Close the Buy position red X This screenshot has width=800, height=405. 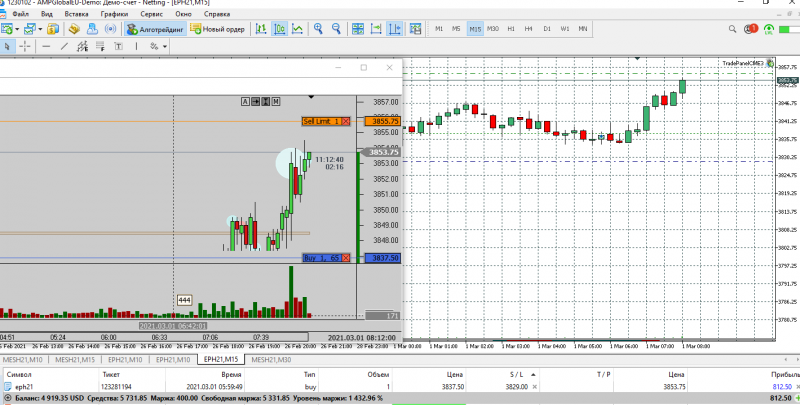click(x=346, y=258)
